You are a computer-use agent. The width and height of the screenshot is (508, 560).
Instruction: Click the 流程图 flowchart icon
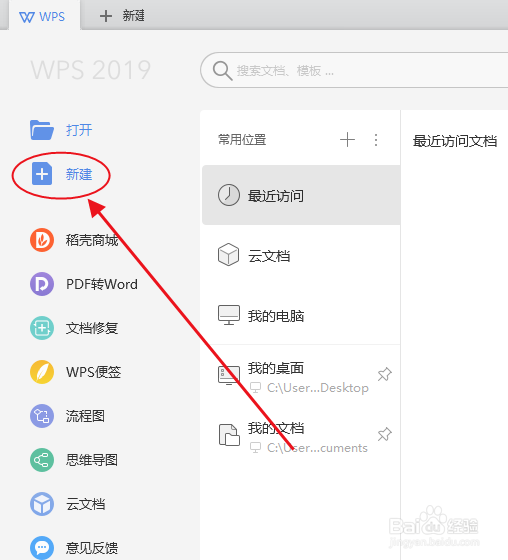tap(42, 416)
